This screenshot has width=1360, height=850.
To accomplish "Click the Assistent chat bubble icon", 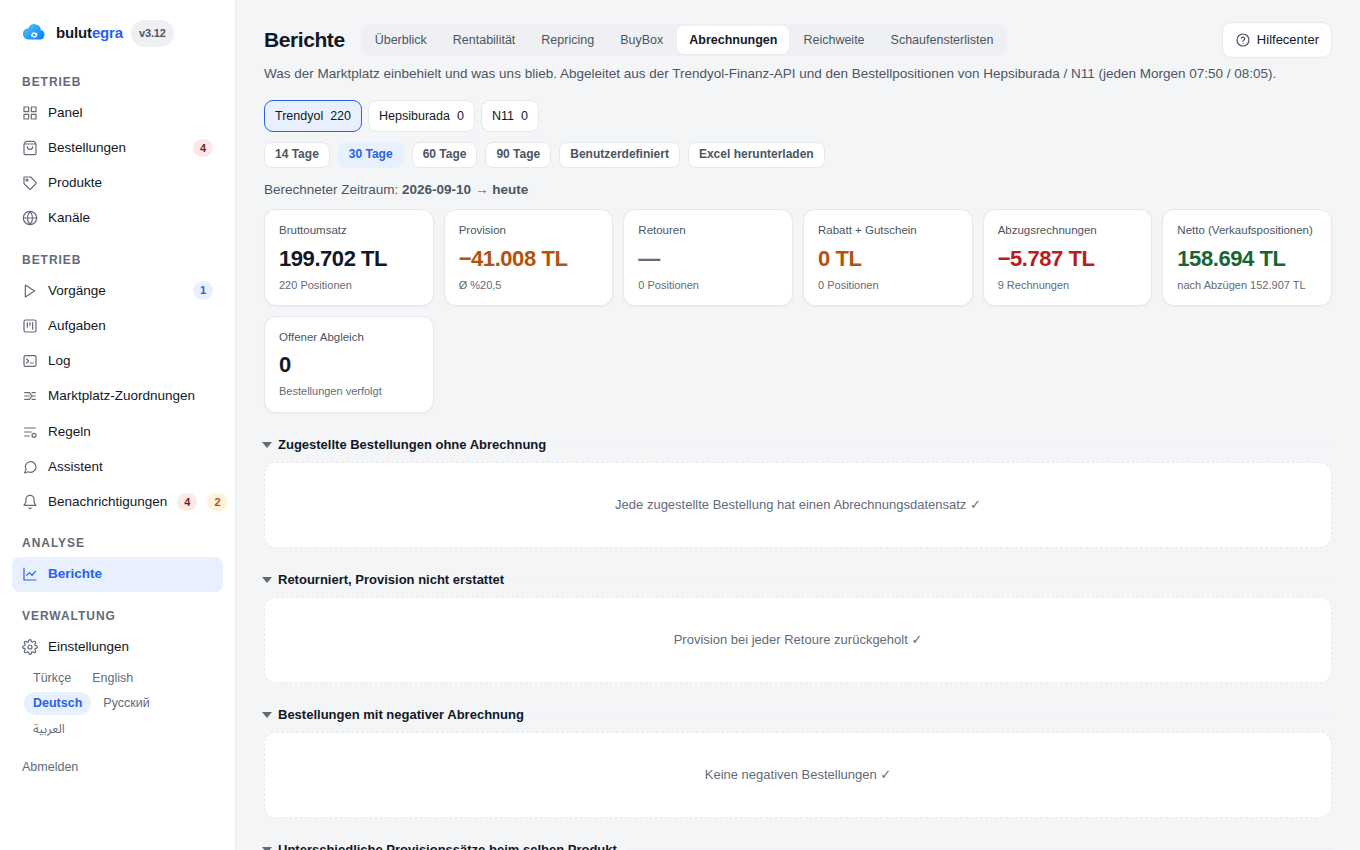I will [30, 467].
